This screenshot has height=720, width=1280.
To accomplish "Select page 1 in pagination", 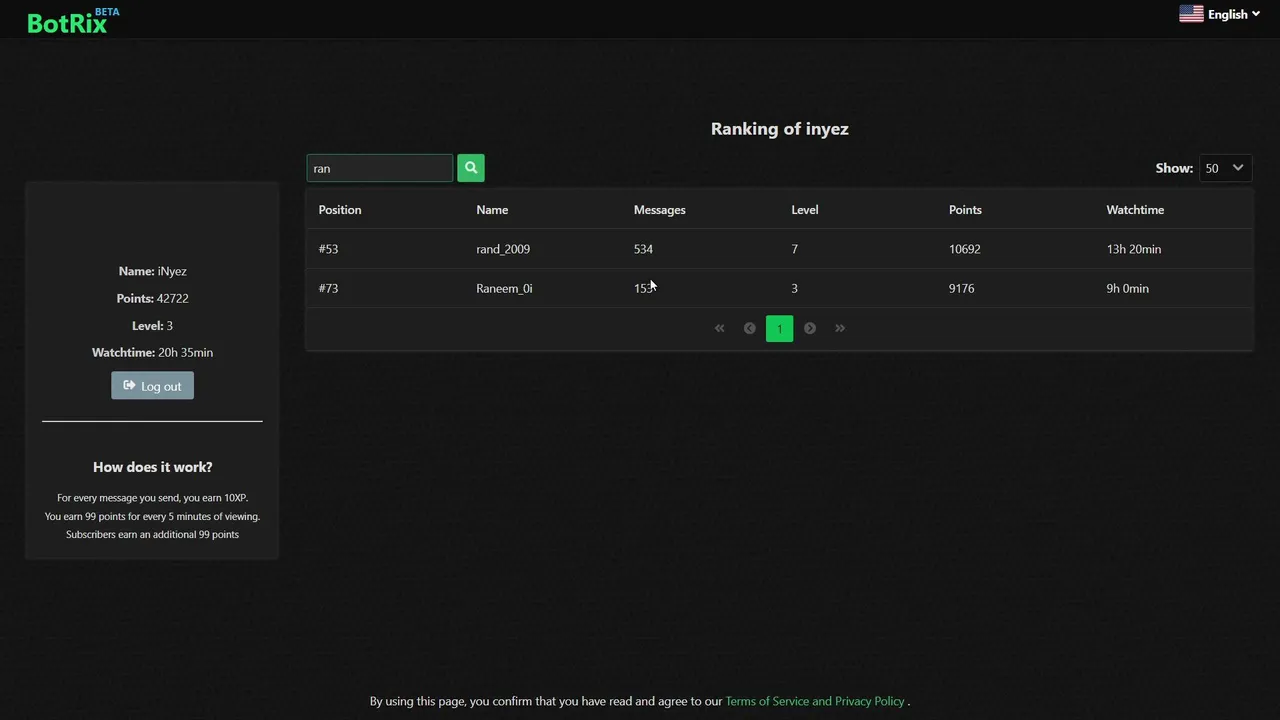I will coord(780,328).
